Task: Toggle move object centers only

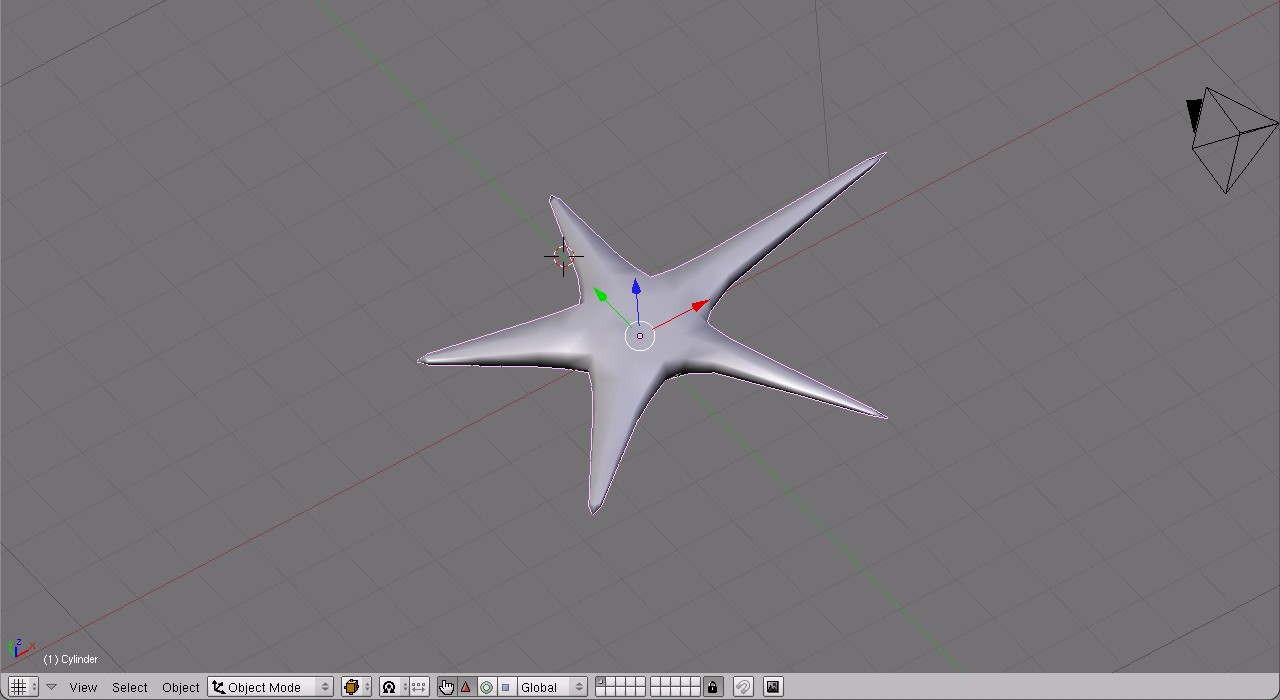Action: [x=419, y=687]
